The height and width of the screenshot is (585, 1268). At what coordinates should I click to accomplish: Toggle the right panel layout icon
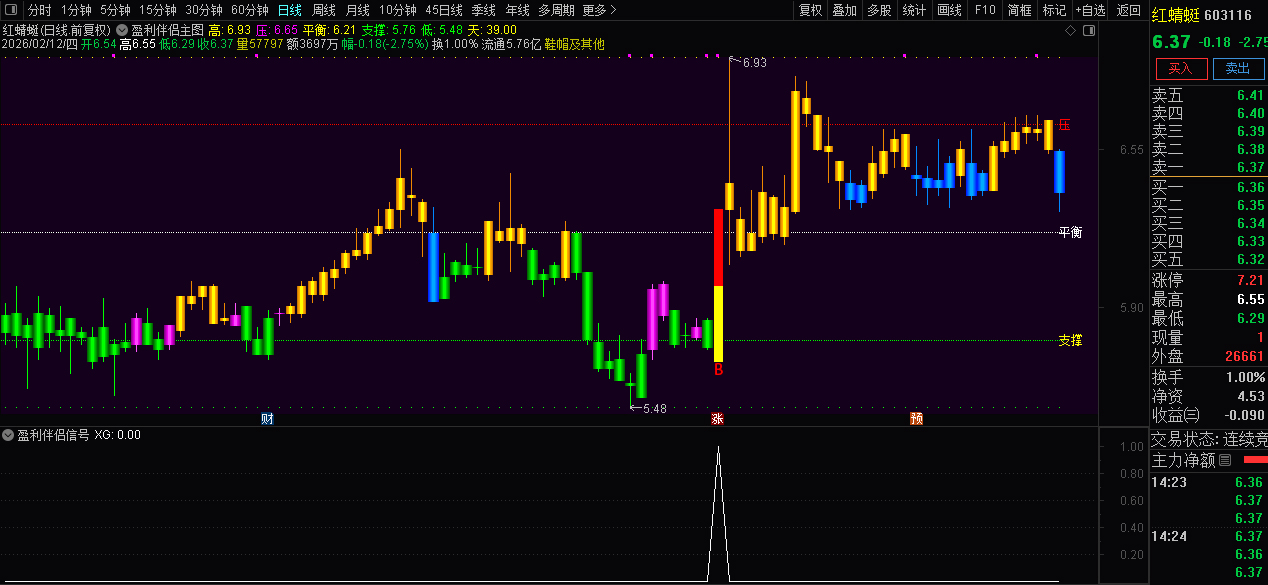1090,31
